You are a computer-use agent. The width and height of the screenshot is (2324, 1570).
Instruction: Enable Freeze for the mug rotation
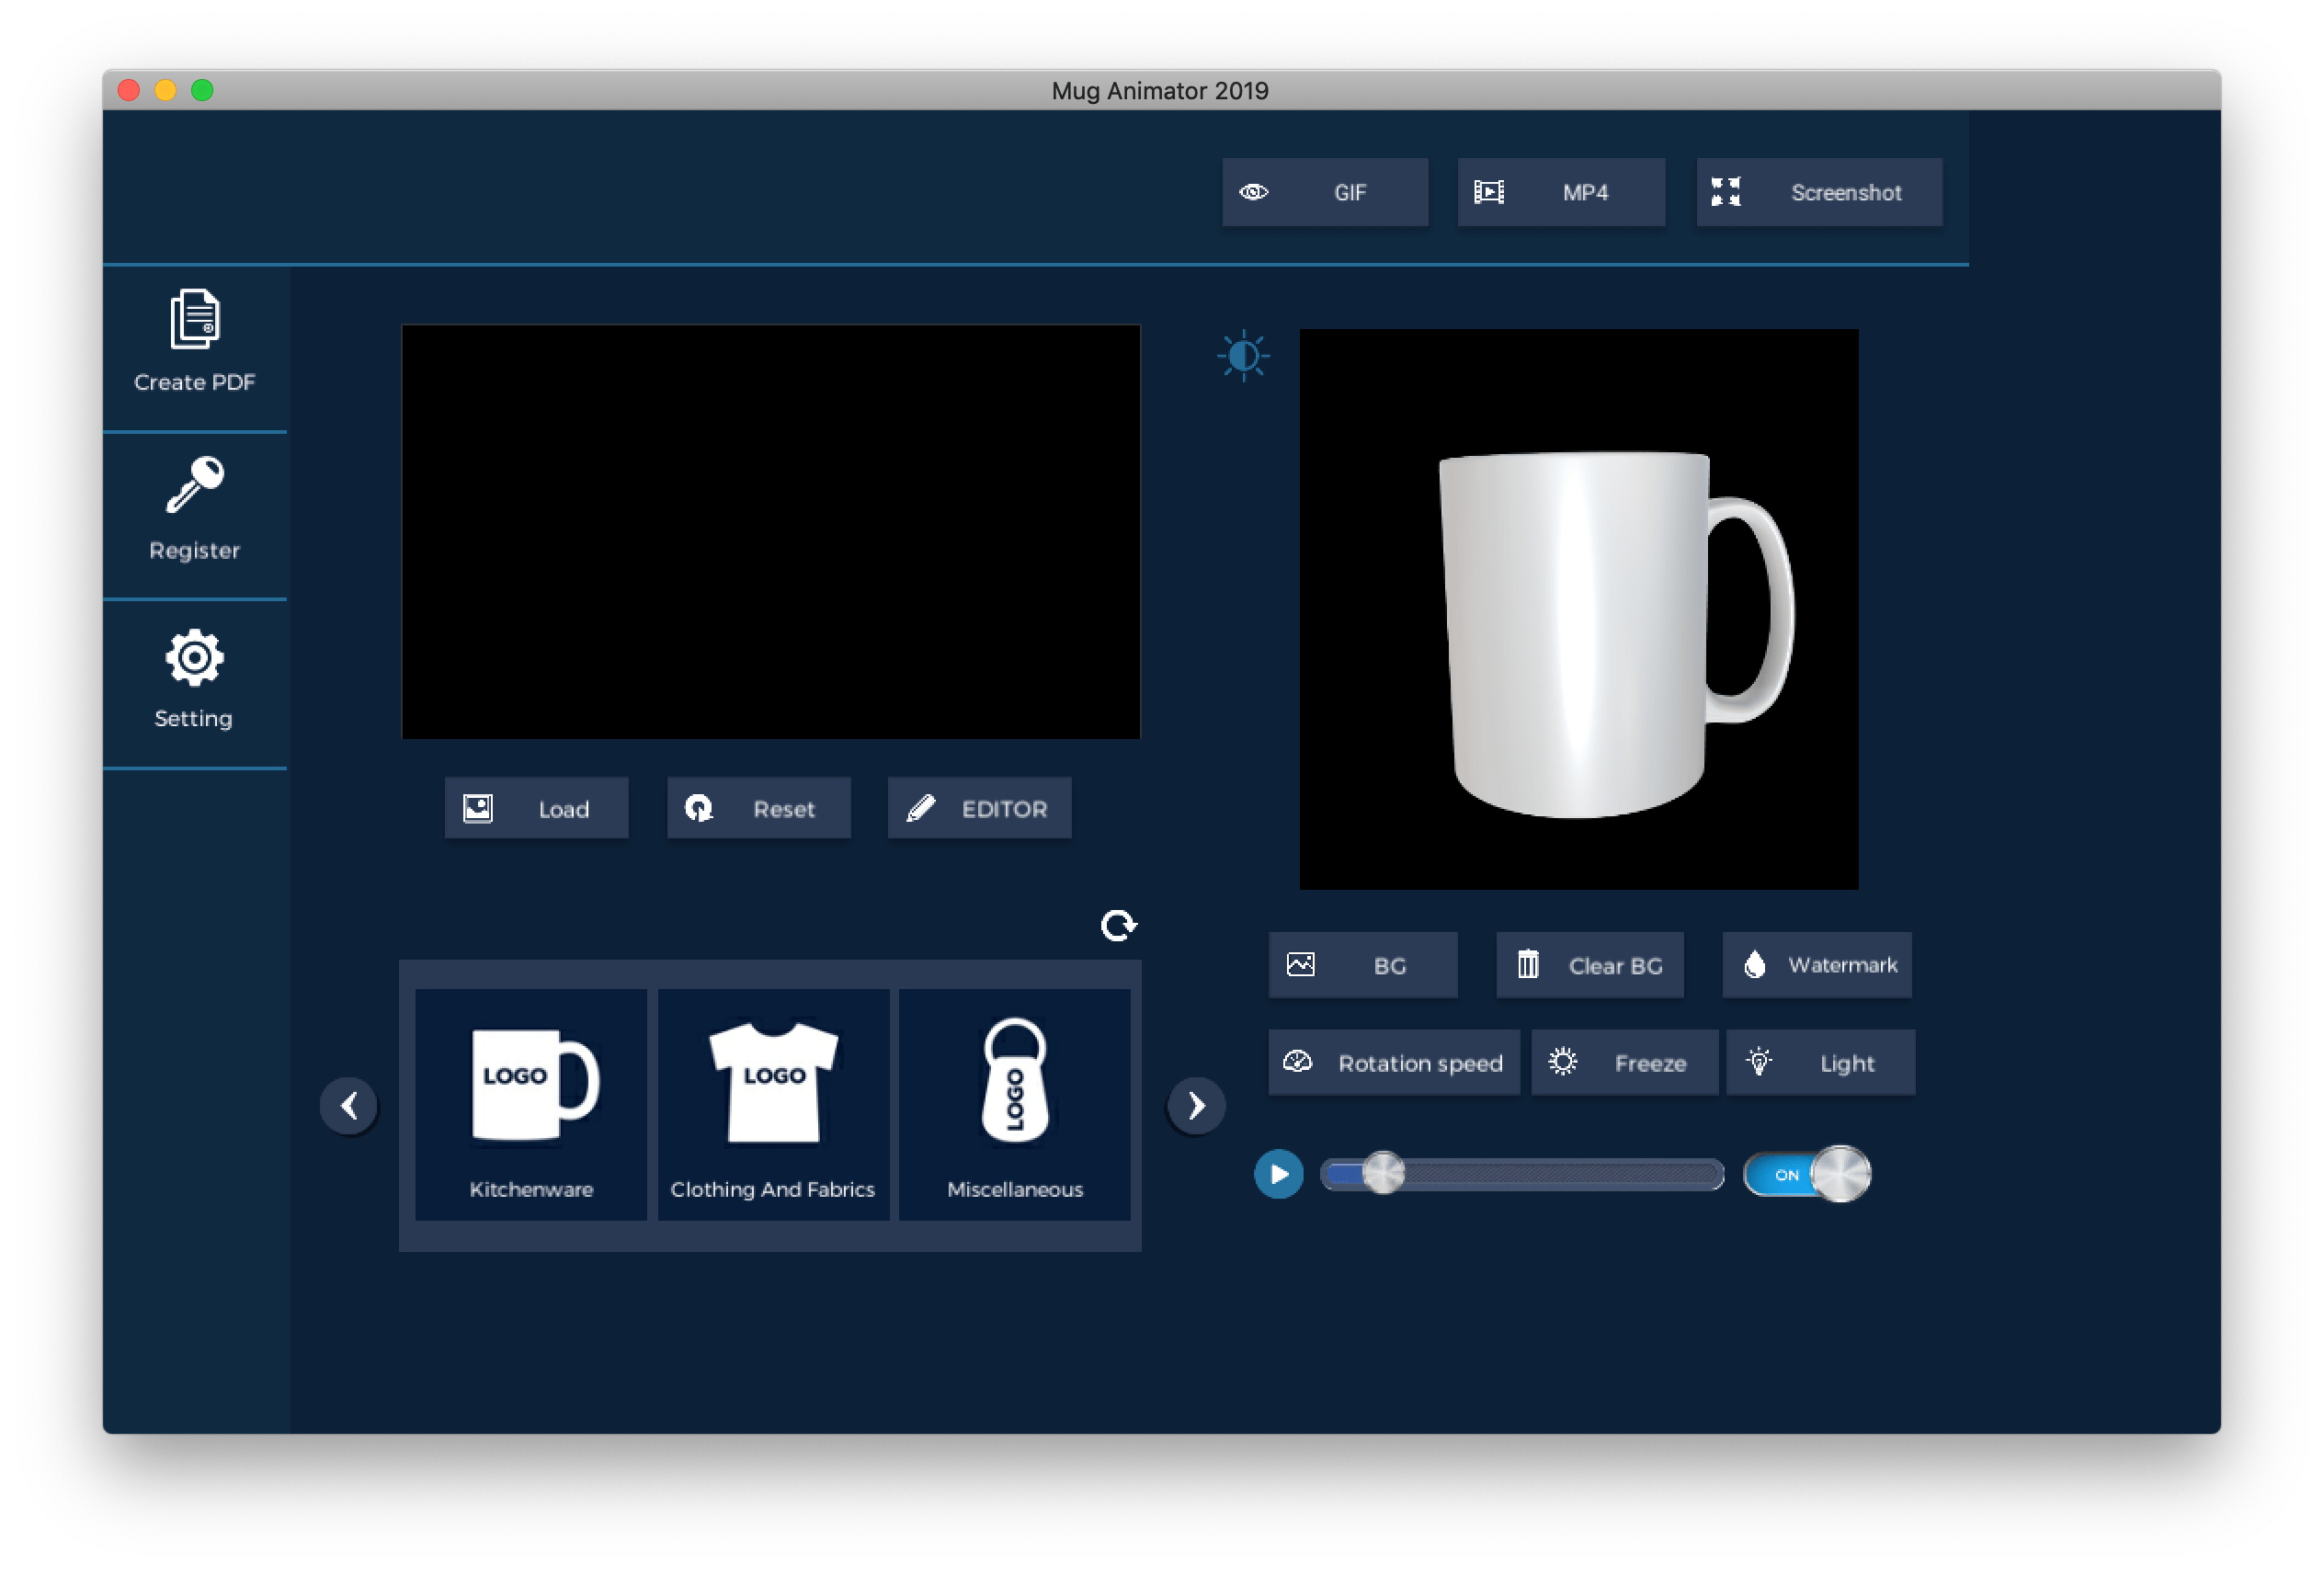click(1623, 1063)
